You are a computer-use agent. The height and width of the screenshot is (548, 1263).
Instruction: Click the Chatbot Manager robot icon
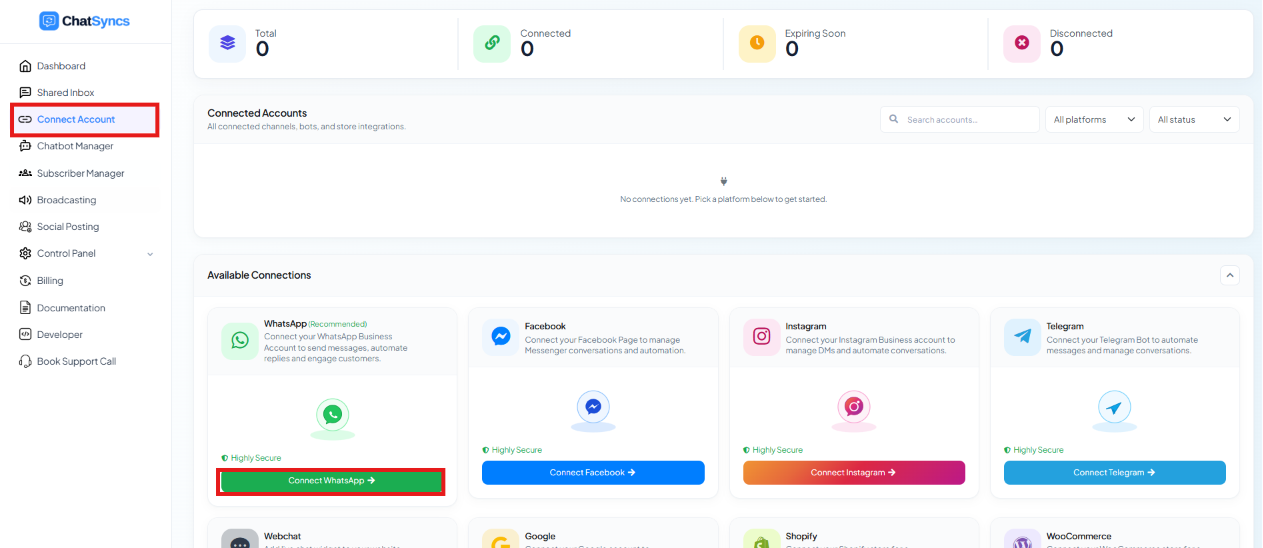pos(25,146)
